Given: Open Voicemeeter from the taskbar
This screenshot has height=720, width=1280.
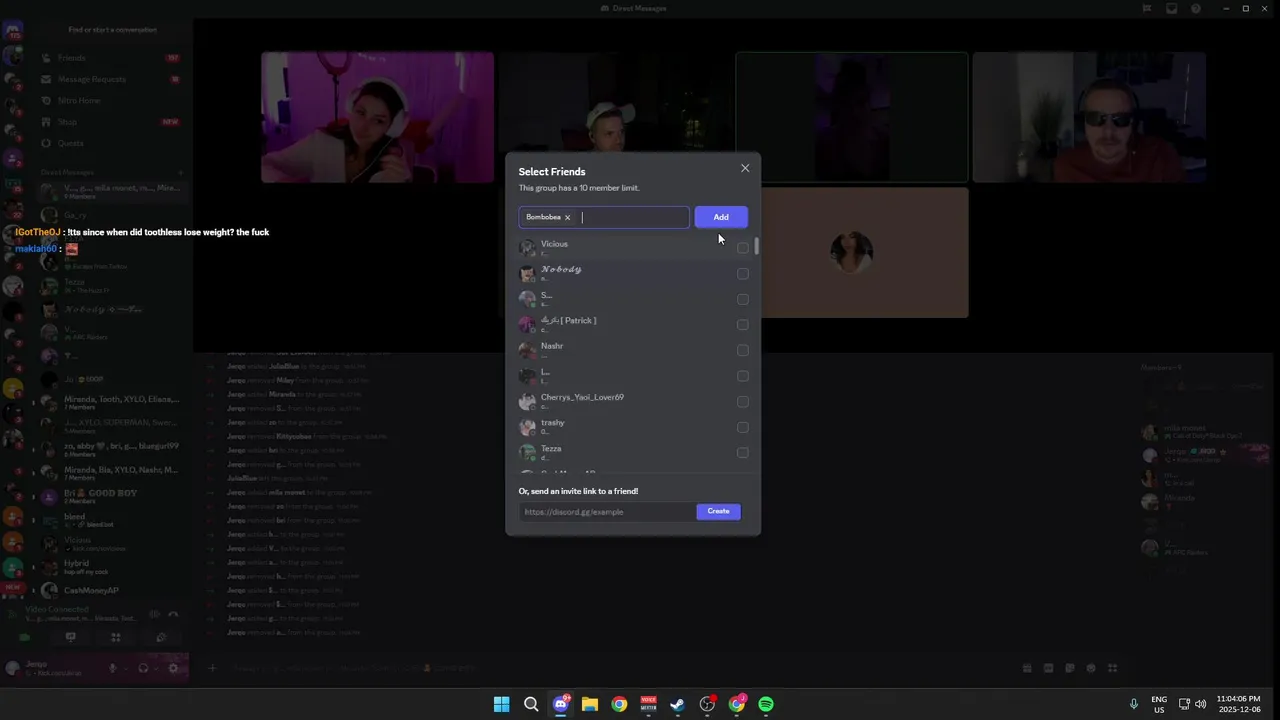Looking at the screenshot, I should (648, 704).
